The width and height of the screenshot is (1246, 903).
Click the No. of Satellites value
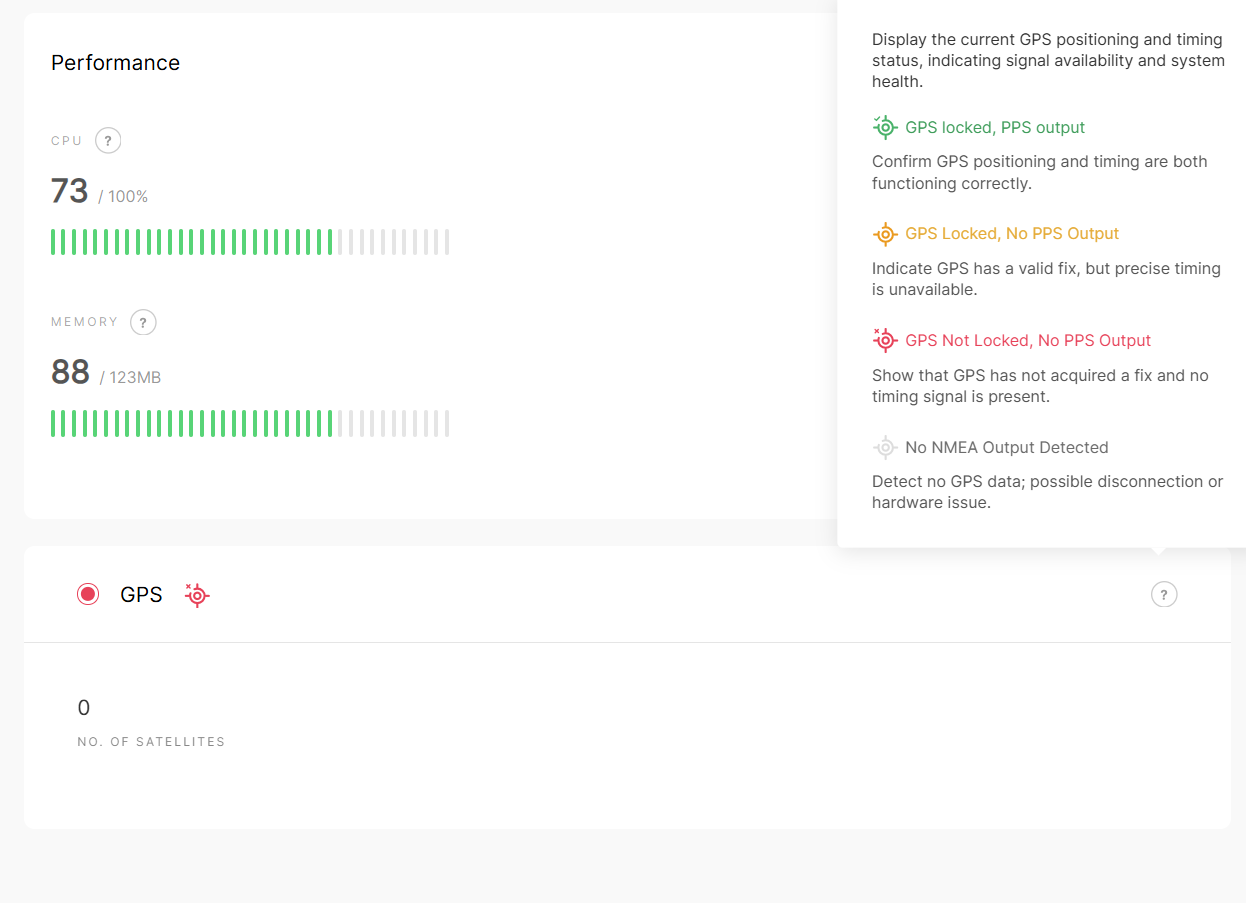(84, 708)
